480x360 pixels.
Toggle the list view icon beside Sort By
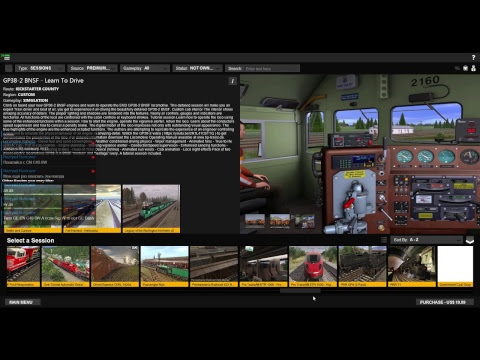click(384, 240)
